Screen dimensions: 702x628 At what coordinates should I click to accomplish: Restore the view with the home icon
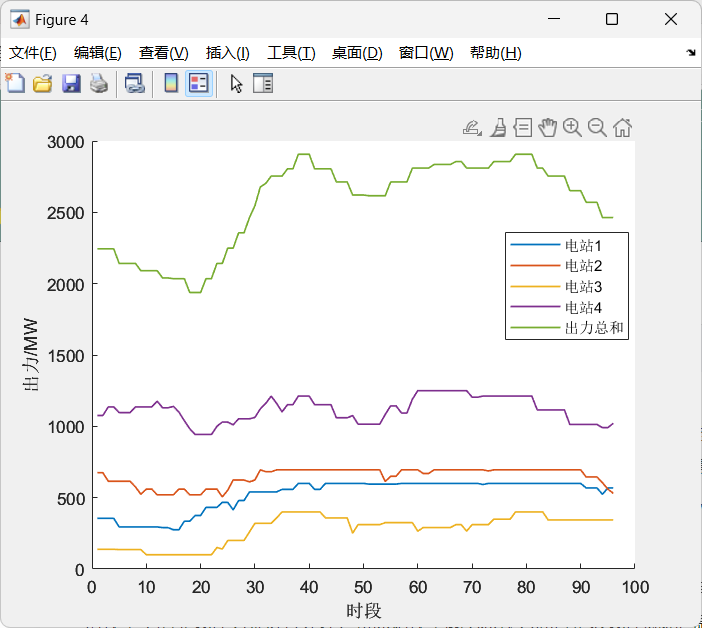click(622, 127)
